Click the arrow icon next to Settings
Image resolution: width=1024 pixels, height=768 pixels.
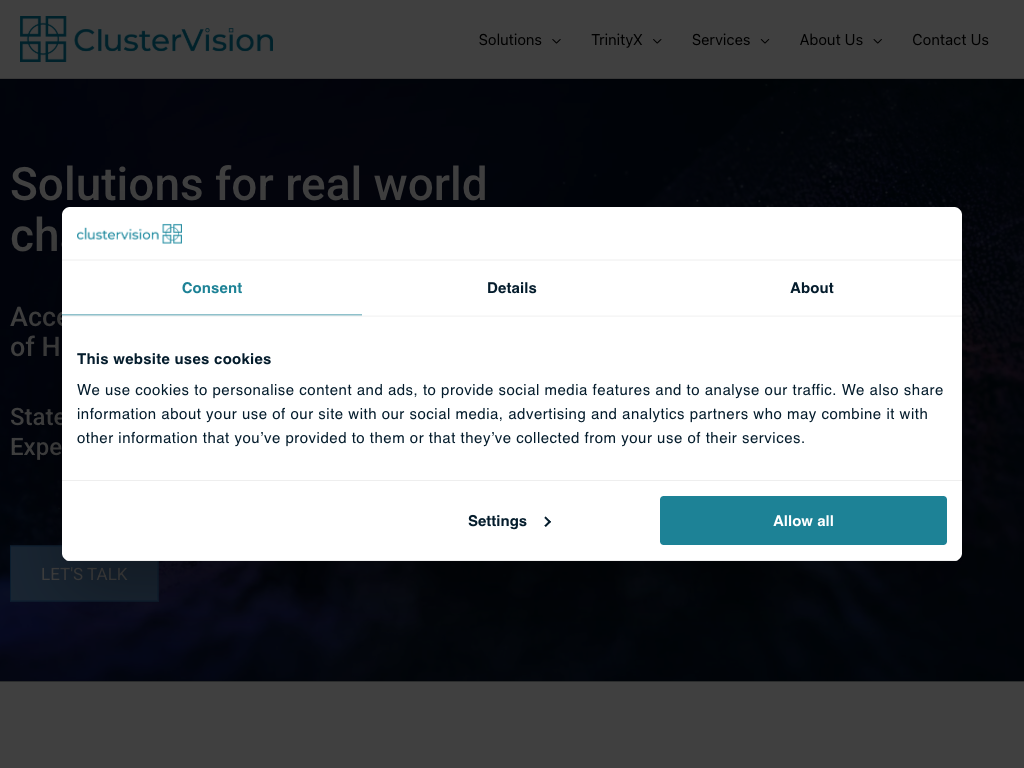548,522
